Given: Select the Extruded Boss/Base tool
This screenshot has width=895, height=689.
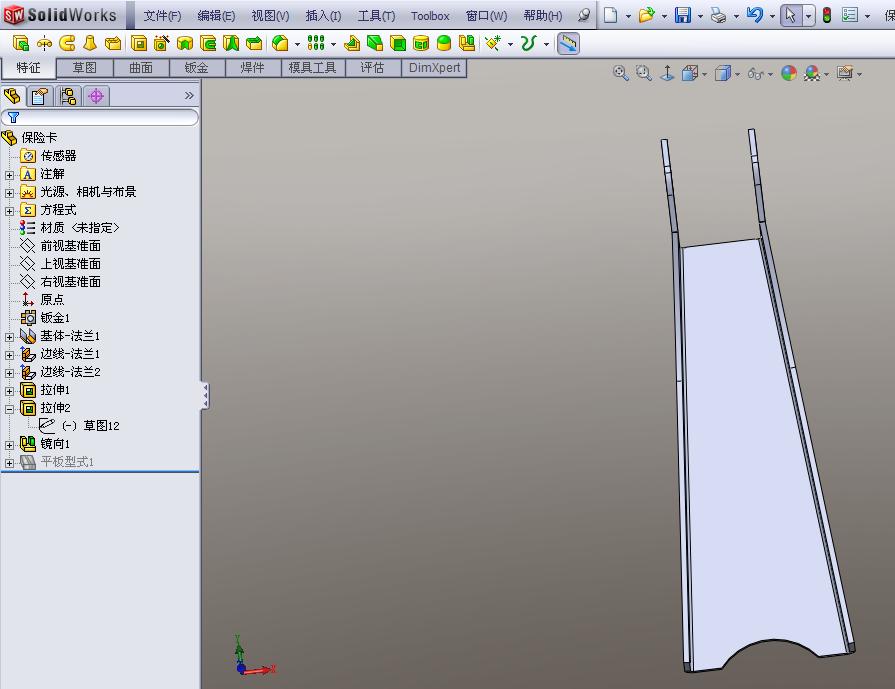Looking at the screenshot, I should [x=21, y=43].
